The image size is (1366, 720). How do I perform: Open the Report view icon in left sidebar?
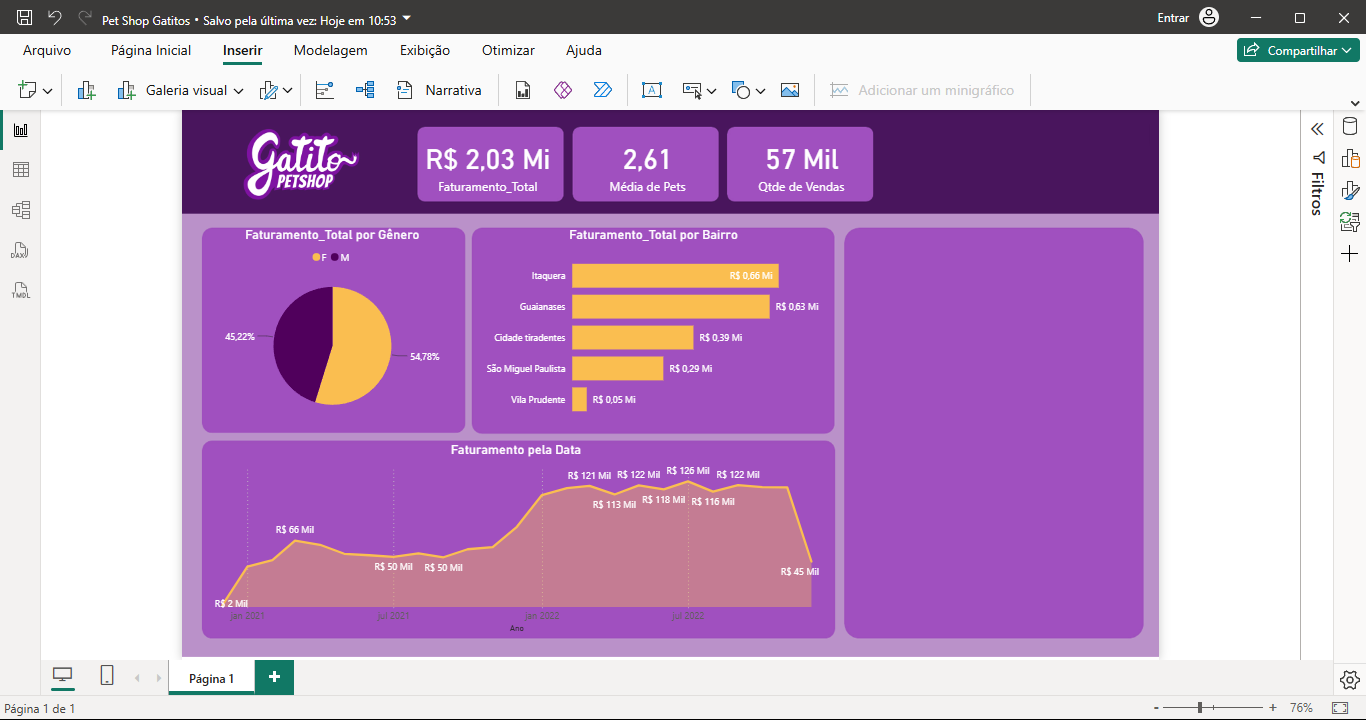coord(20,130)
